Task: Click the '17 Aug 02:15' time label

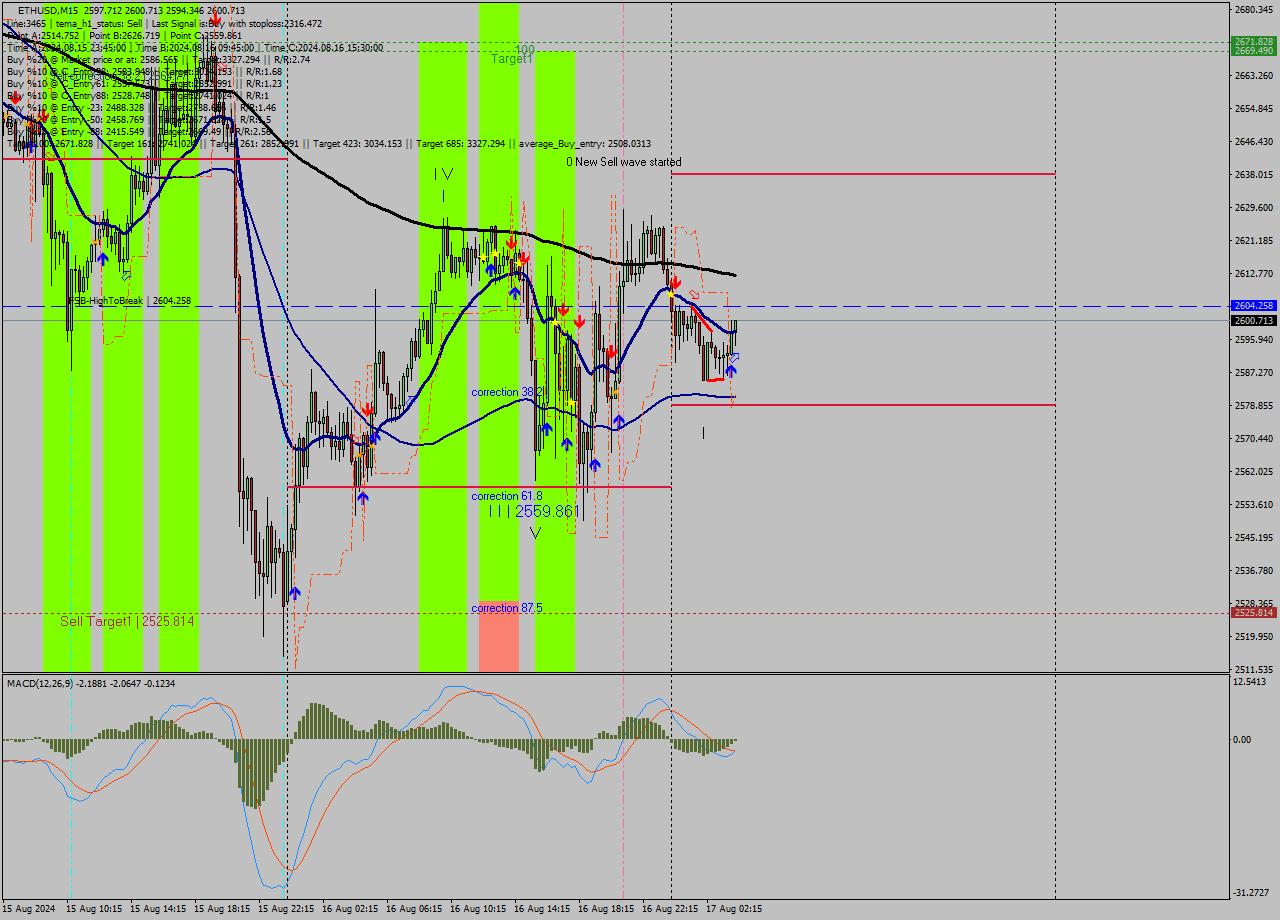Action: coord(735,909)
